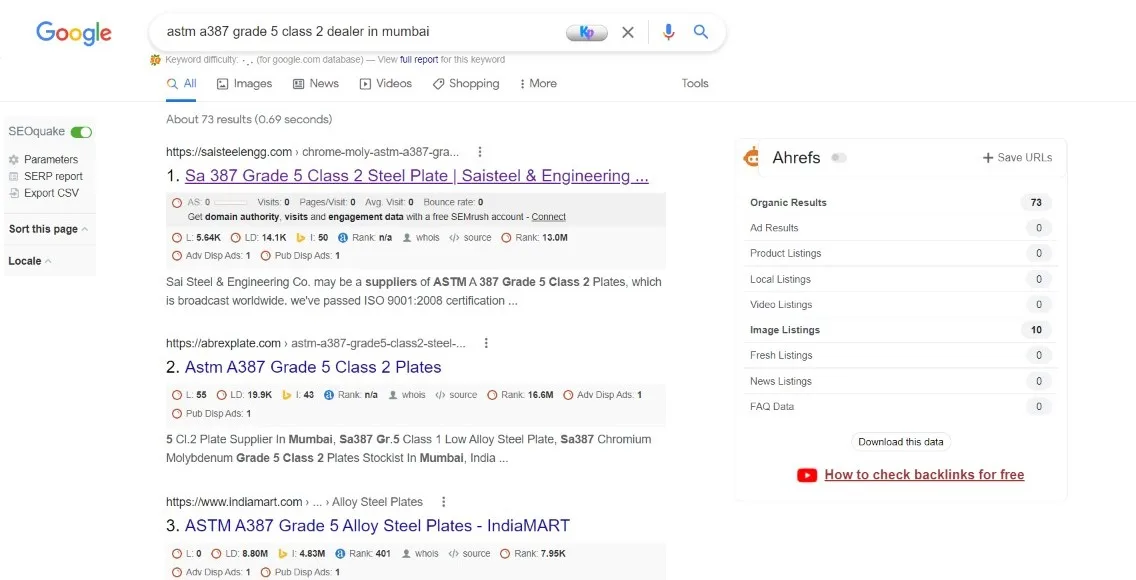The width and height of the screenshot is (1136, 580).
Task: Switch to the News tab
Action: tap(316, 83)
